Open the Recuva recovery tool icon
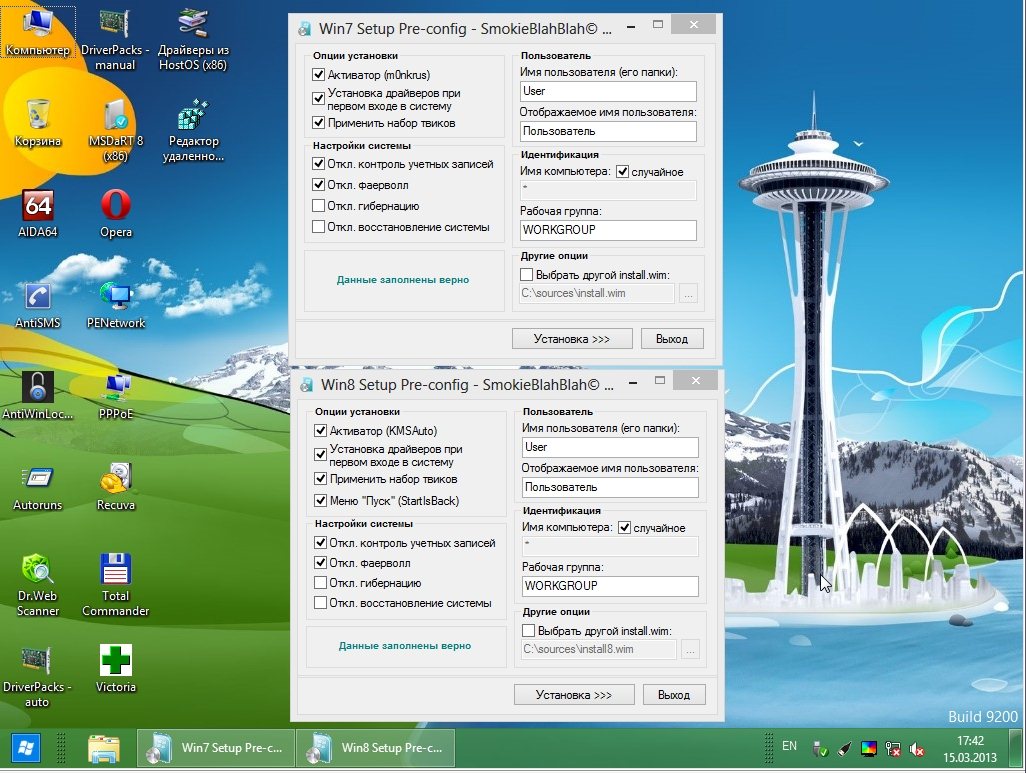 click(x=116, y=480)
